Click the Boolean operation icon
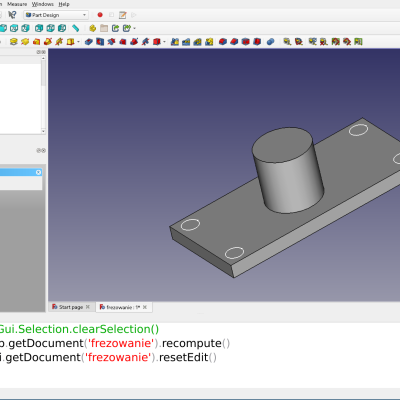This screenshot has height=400, width=400. coord(271,42)
